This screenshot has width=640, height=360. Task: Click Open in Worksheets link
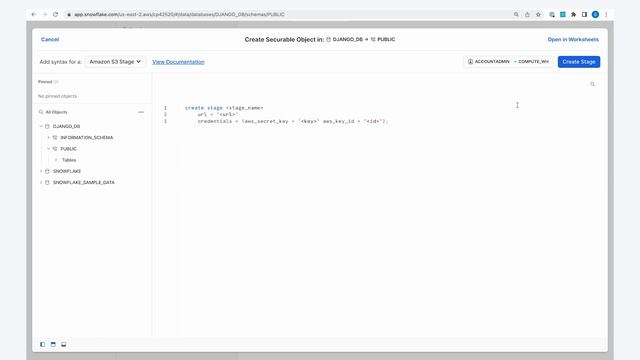point(573,40)
